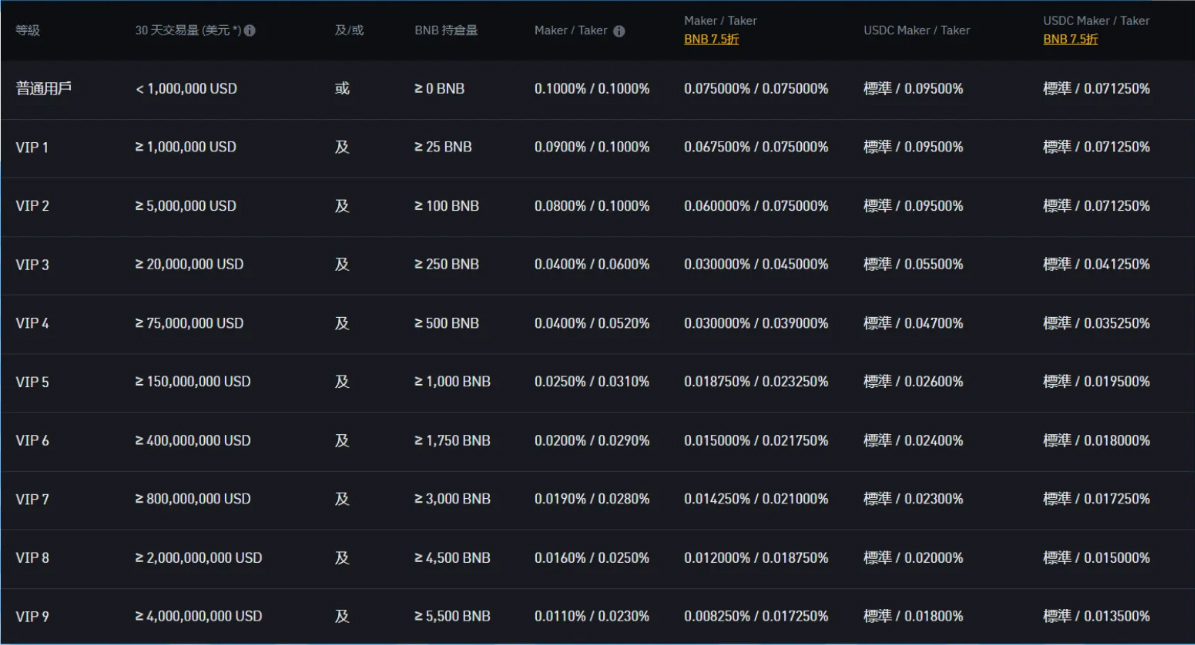Click info icon beside 30 天交易量 header

click(250, 31)
